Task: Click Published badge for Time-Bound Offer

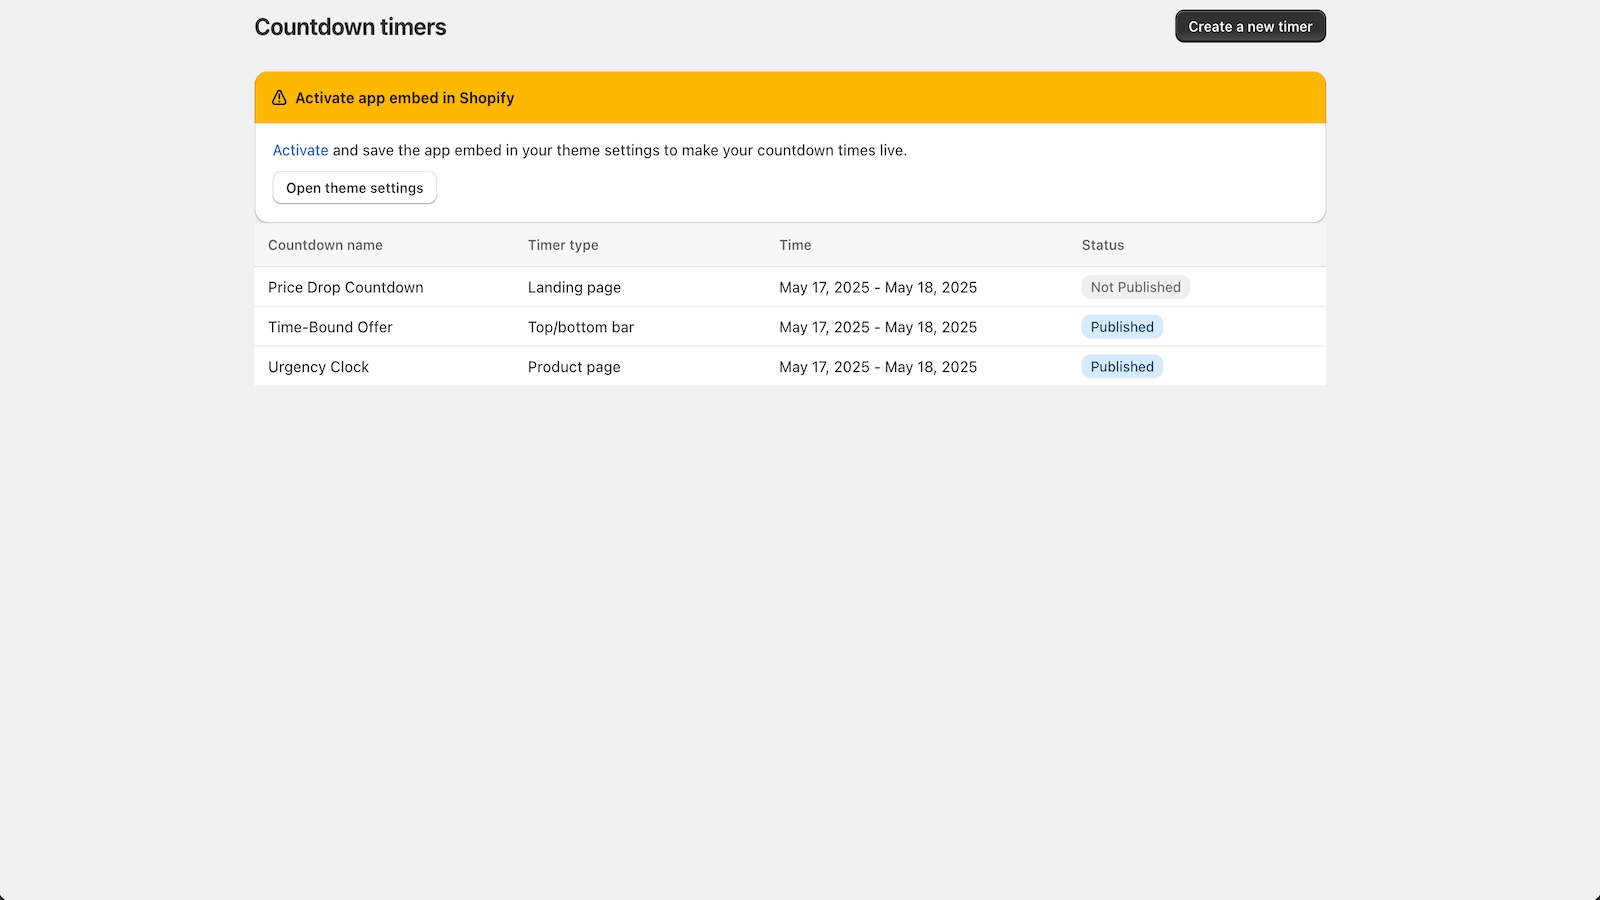Action: [1122, 327]
